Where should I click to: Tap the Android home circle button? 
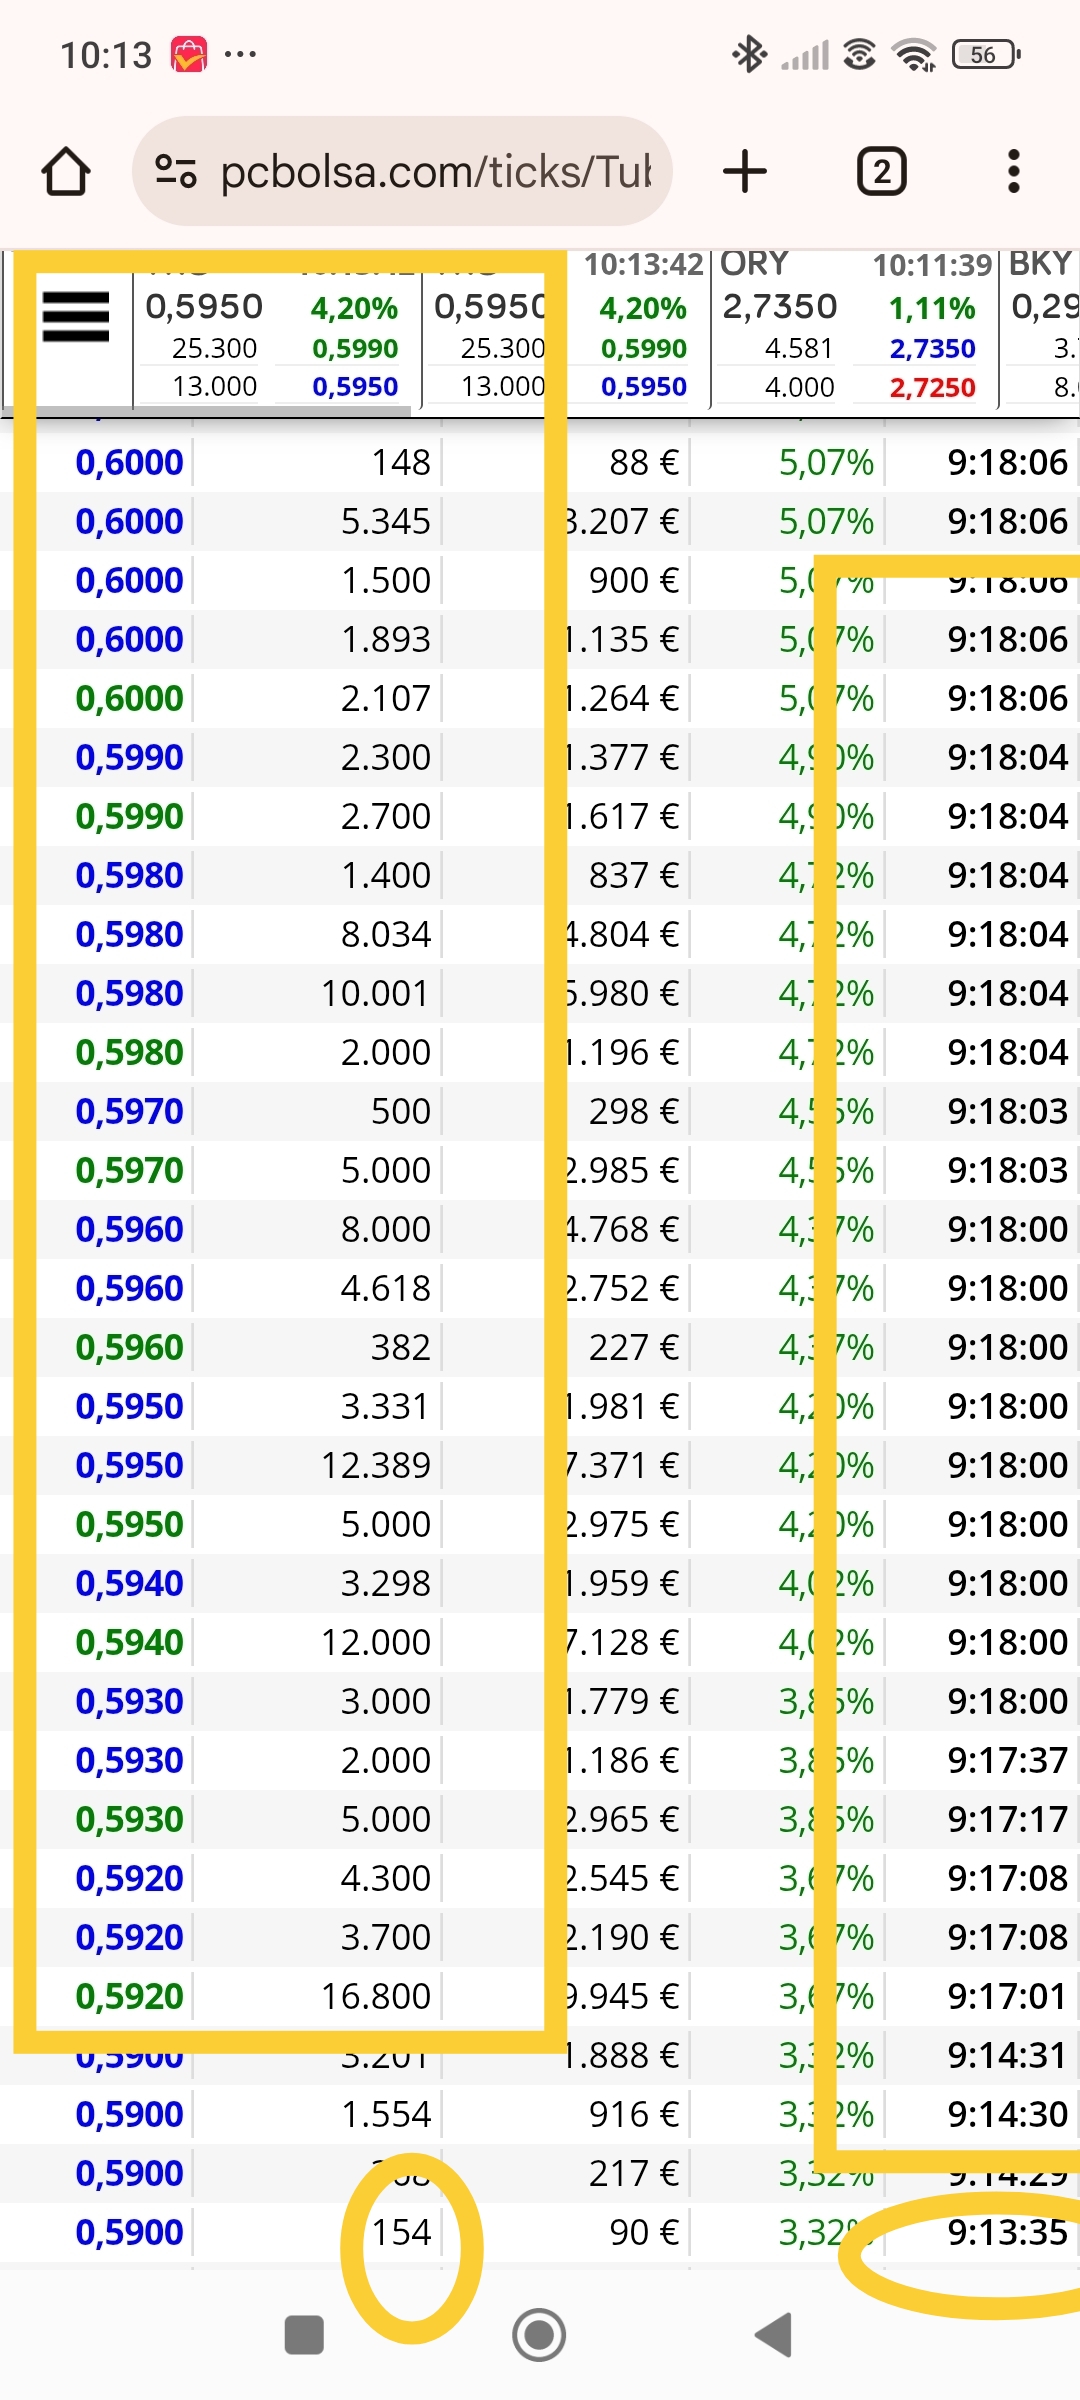pyautogui.click(x=539, y=2335)
